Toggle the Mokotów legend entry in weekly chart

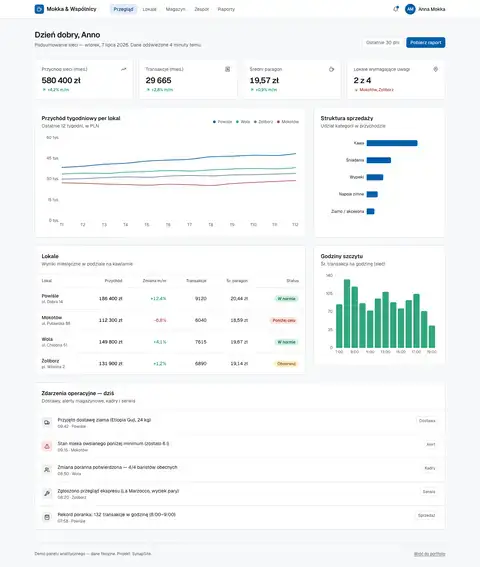click(288, 122)
